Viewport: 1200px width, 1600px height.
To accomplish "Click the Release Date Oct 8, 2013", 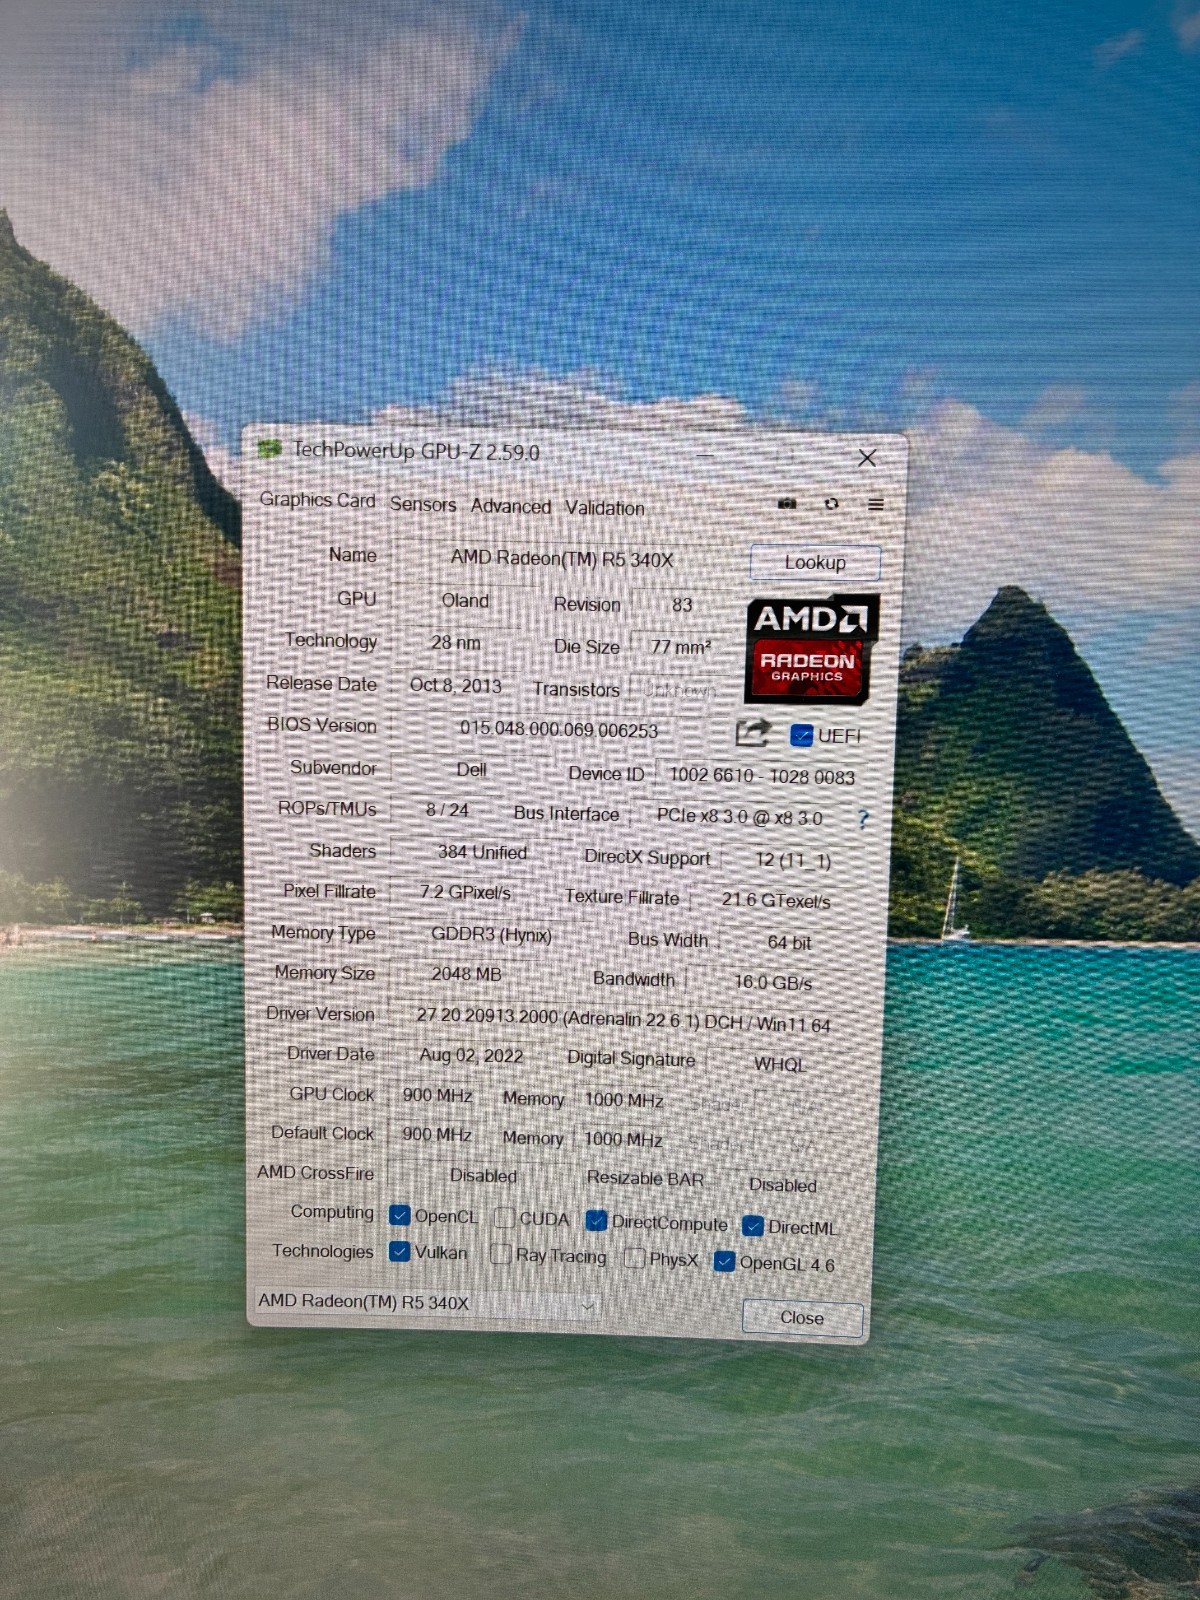I will point(456,685).
